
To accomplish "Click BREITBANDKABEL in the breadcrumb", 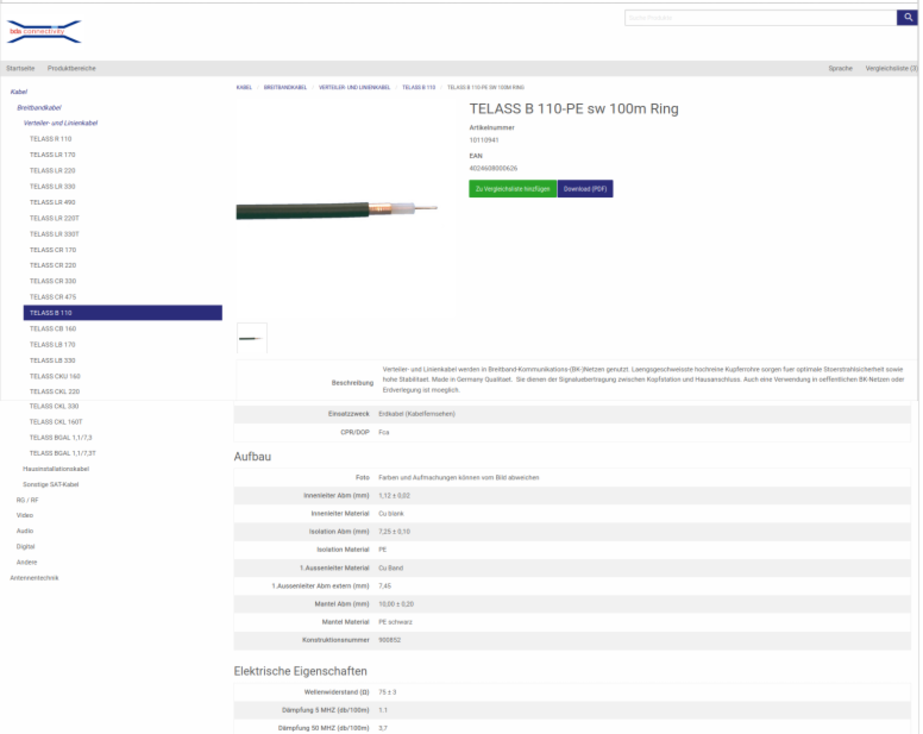I will (x=285, y=88).
